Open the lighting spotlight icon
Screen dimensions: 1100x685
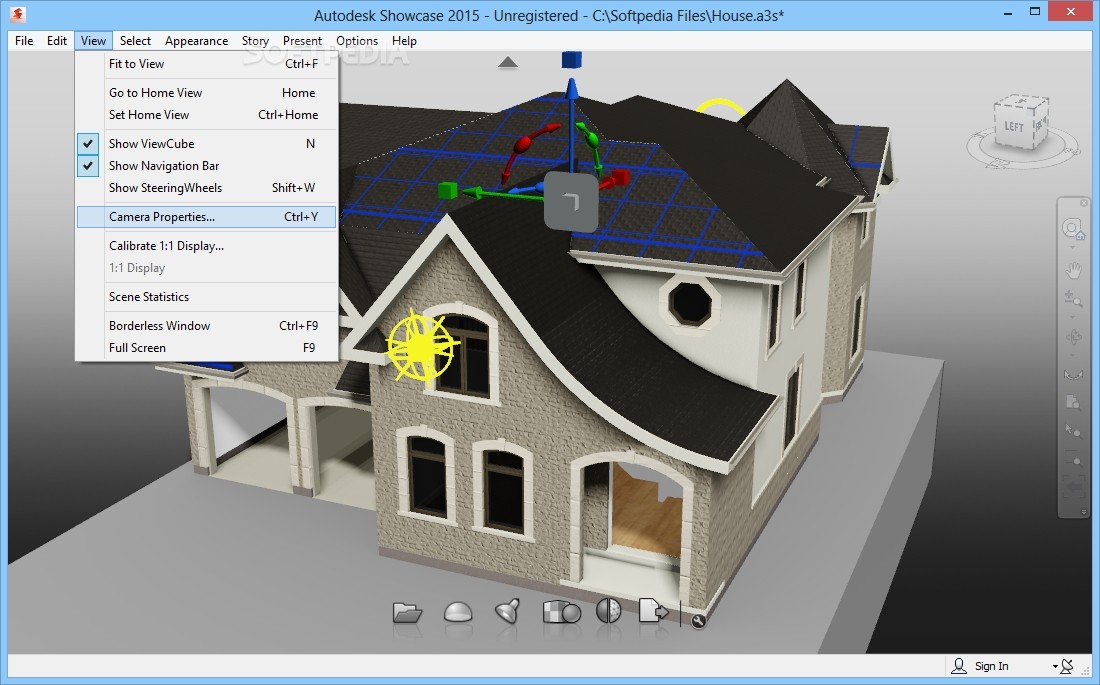(x=507, y=611)
